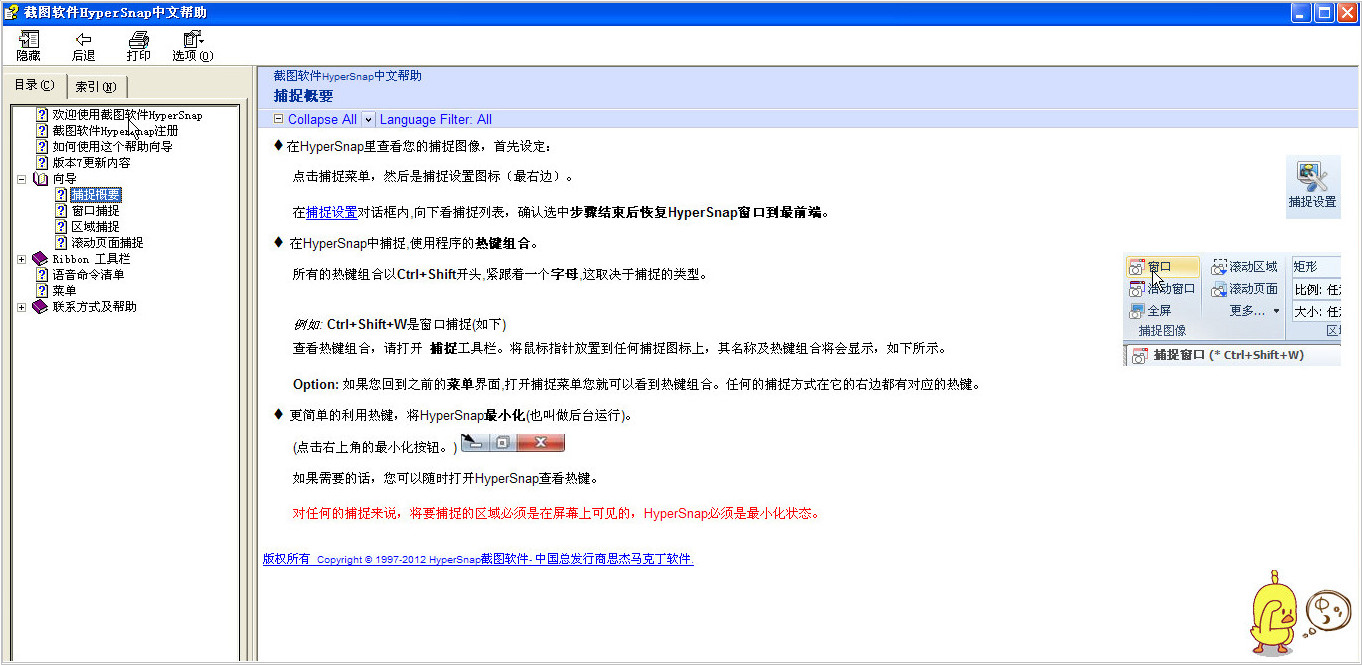1362x665 pixels.
Task: Open the 语音命令清单 topic
Action: (88, 275)
